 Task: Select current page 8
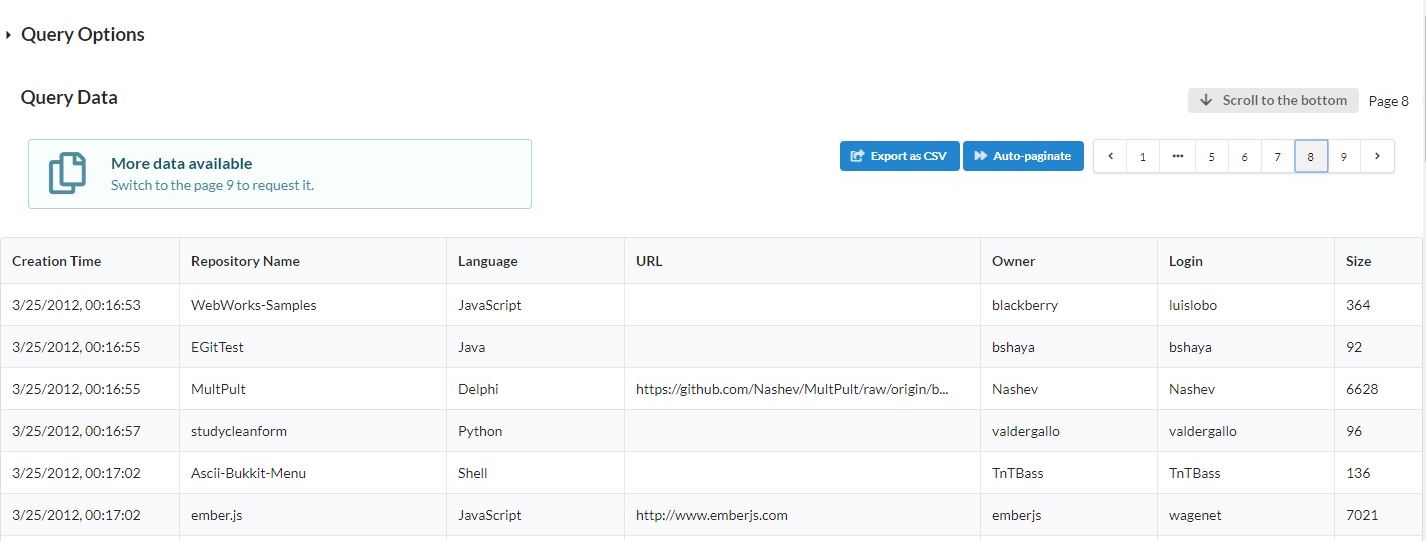click(x=1311, y=156)
